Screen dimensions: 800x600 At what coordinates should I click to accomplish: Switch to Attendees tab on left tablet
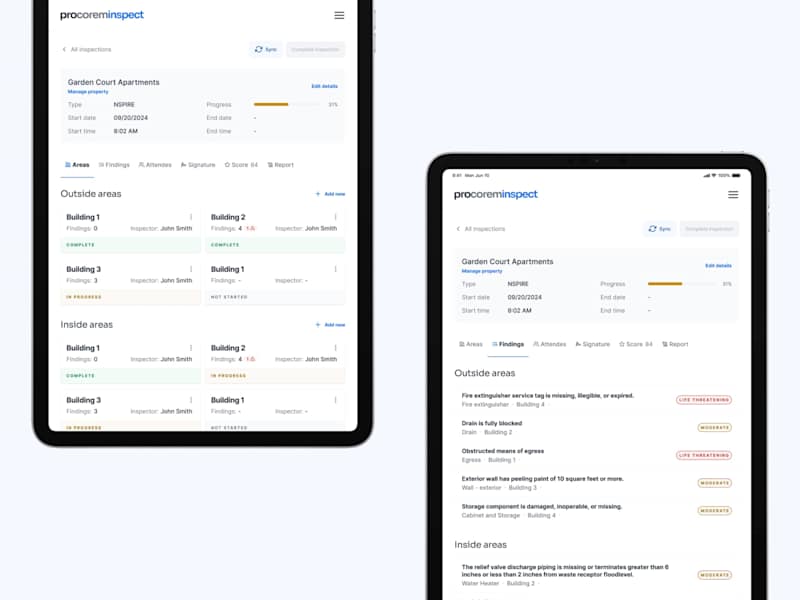point(155,165)
